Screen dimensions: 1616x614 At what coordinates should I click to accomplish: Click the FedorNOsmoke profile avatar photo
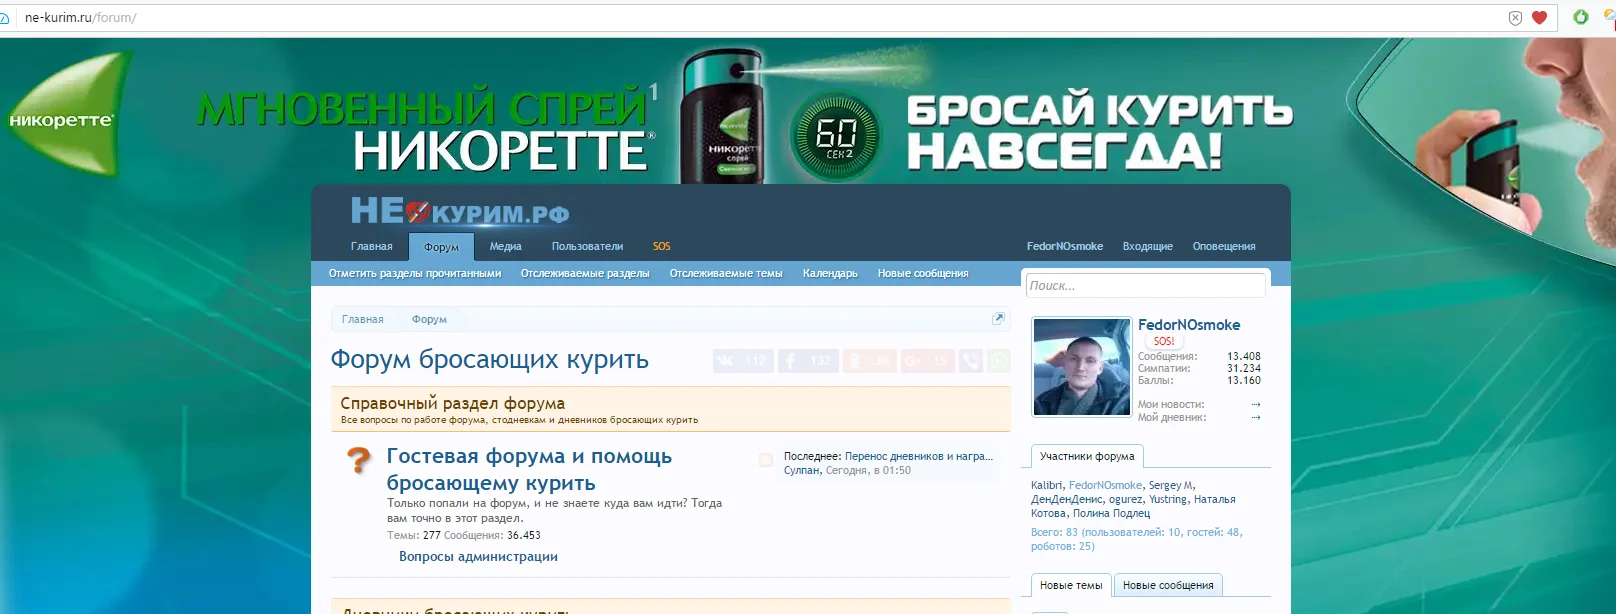coord(1081,367)
